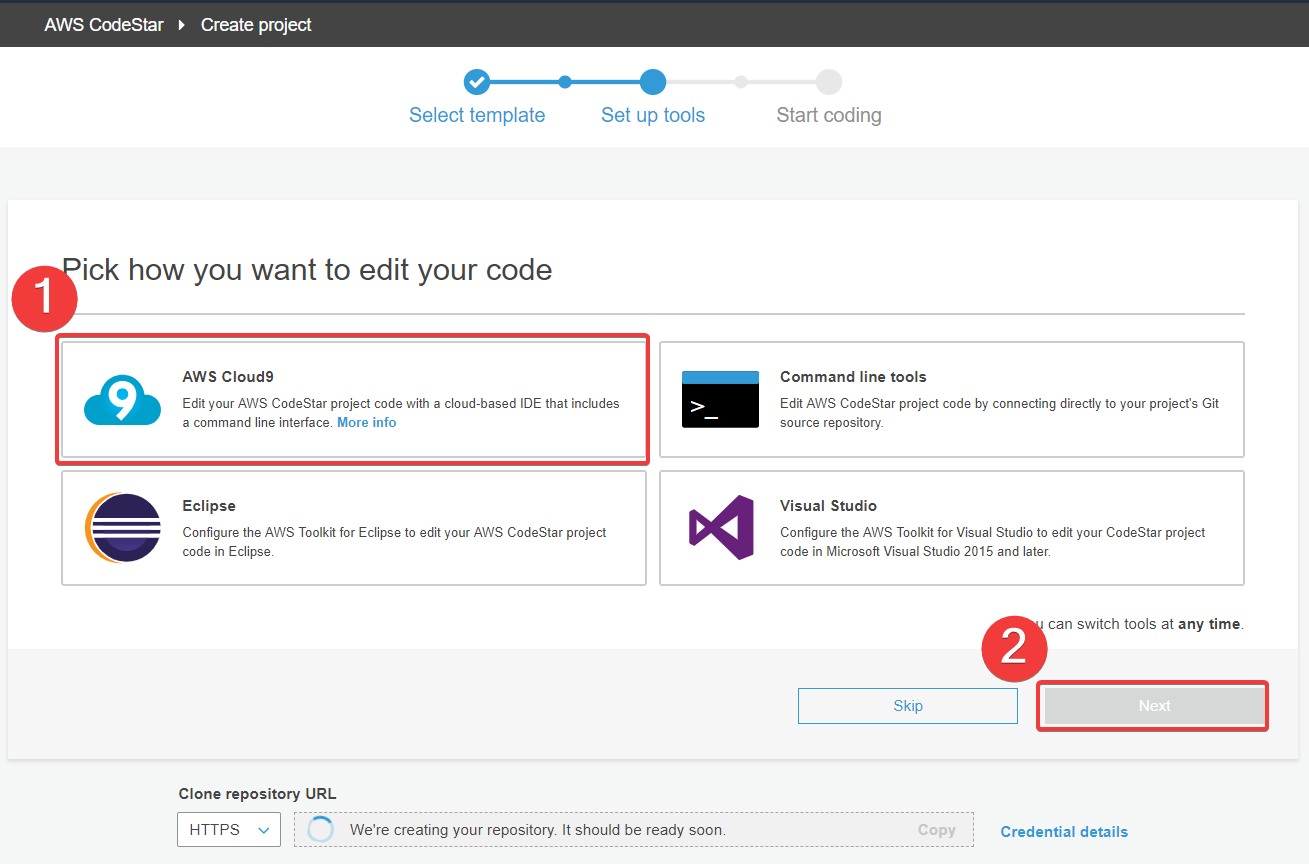1309x864 pixels.
Task: Click the Eclipse AWS Toolkit description
Action: (x=394, y=542)
